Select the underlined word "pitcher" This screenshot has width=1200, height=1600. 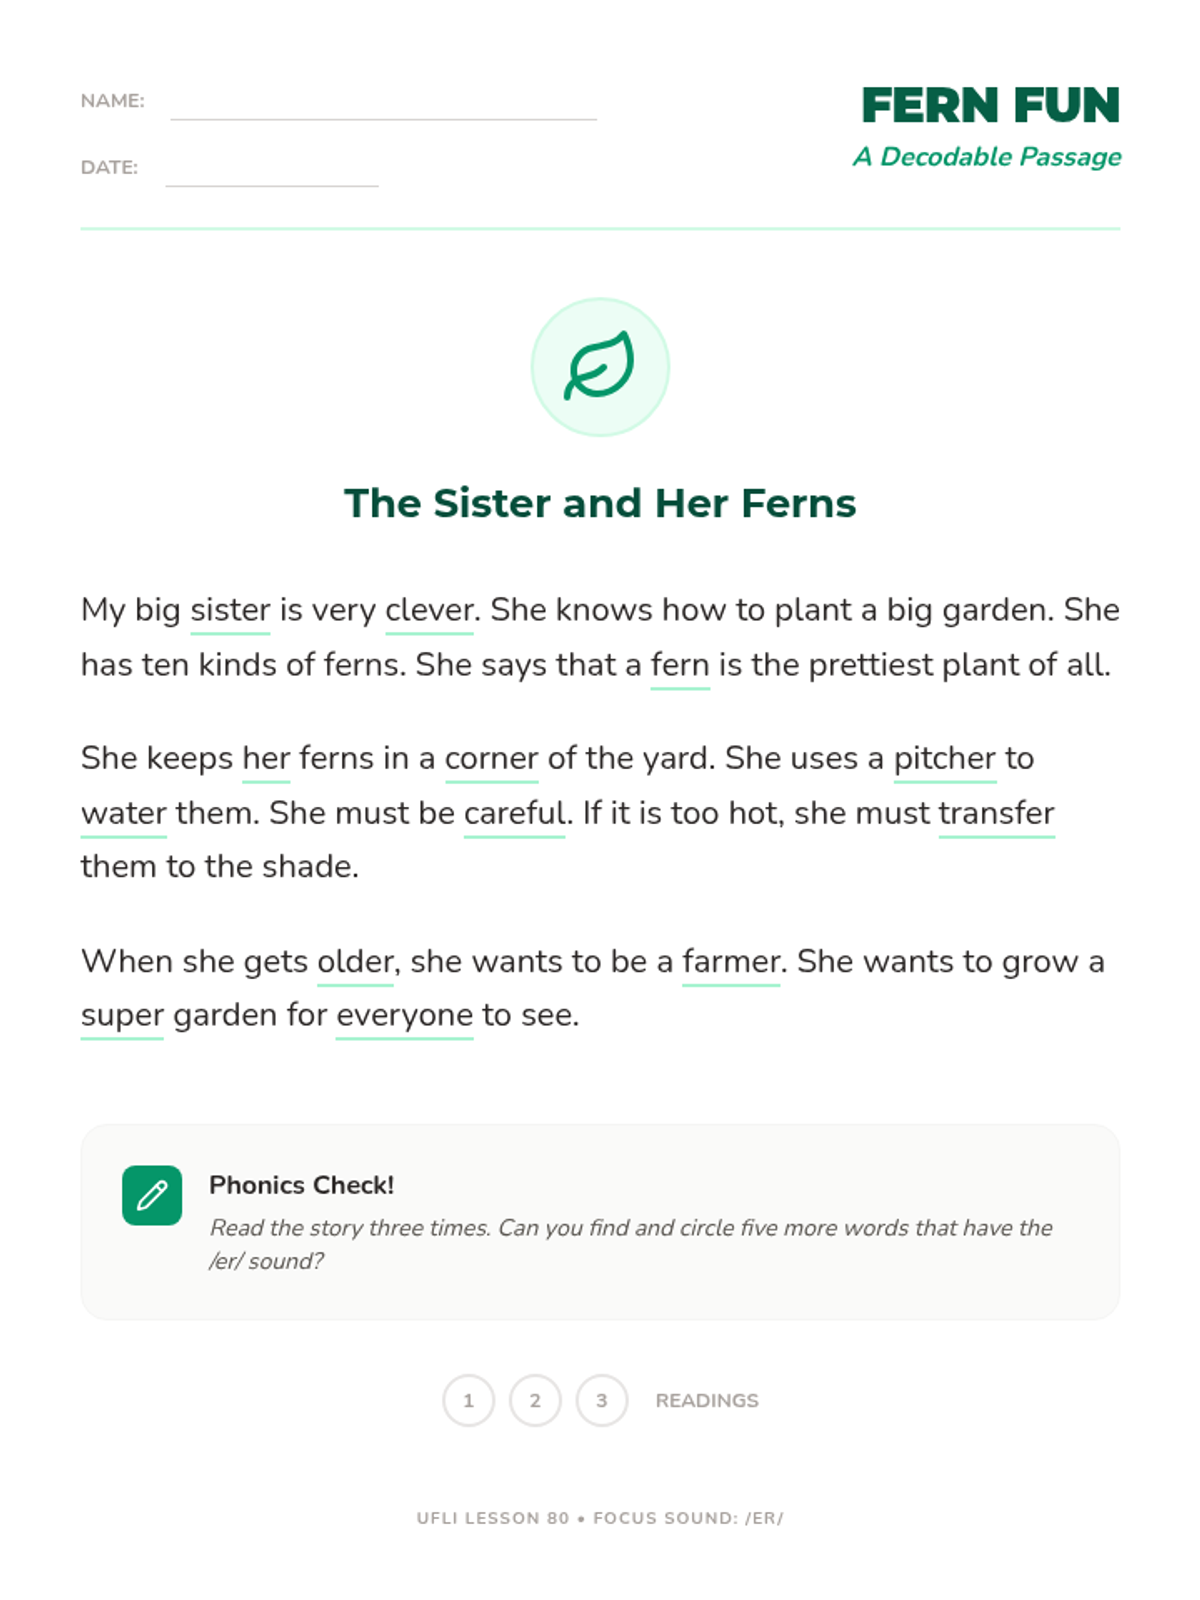[x=944, y=758]
